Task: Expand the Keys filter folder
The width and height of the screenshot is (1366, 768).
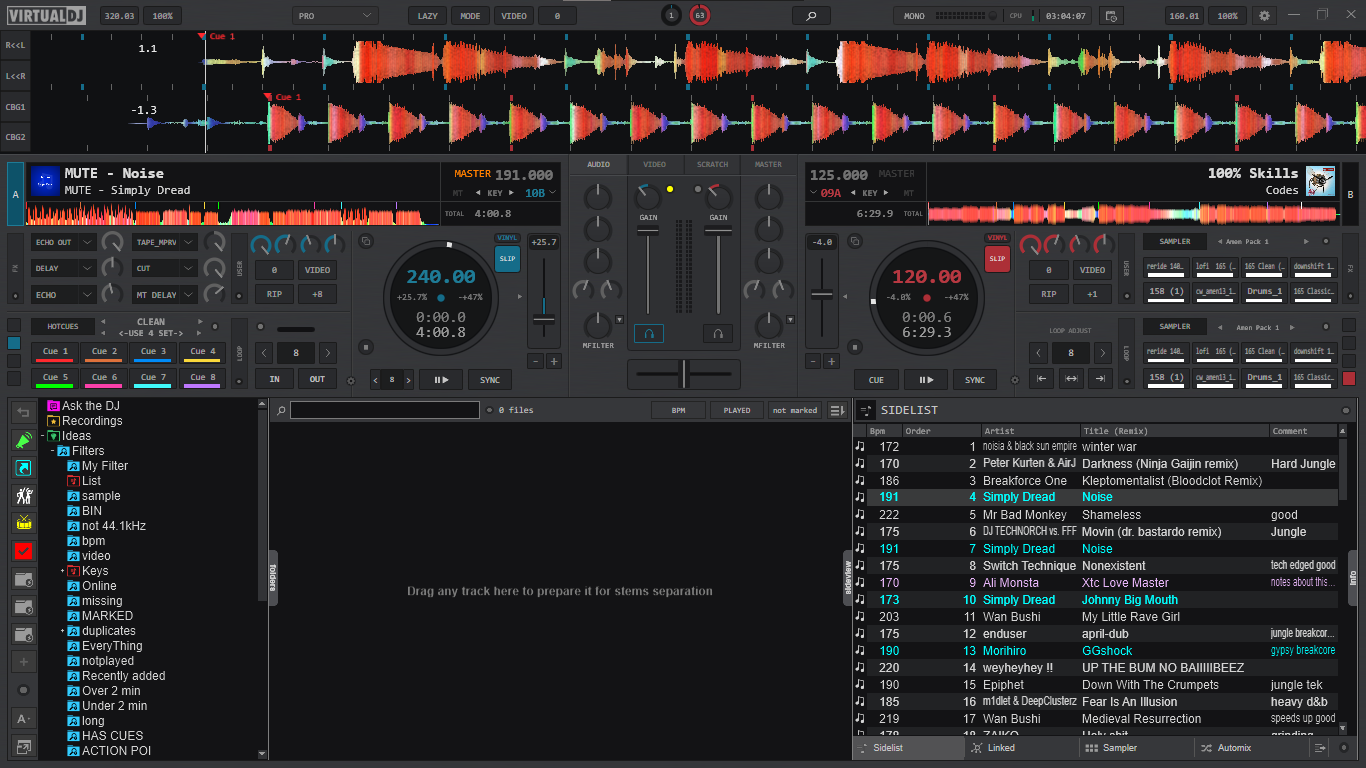Action: tap(62, 571)
